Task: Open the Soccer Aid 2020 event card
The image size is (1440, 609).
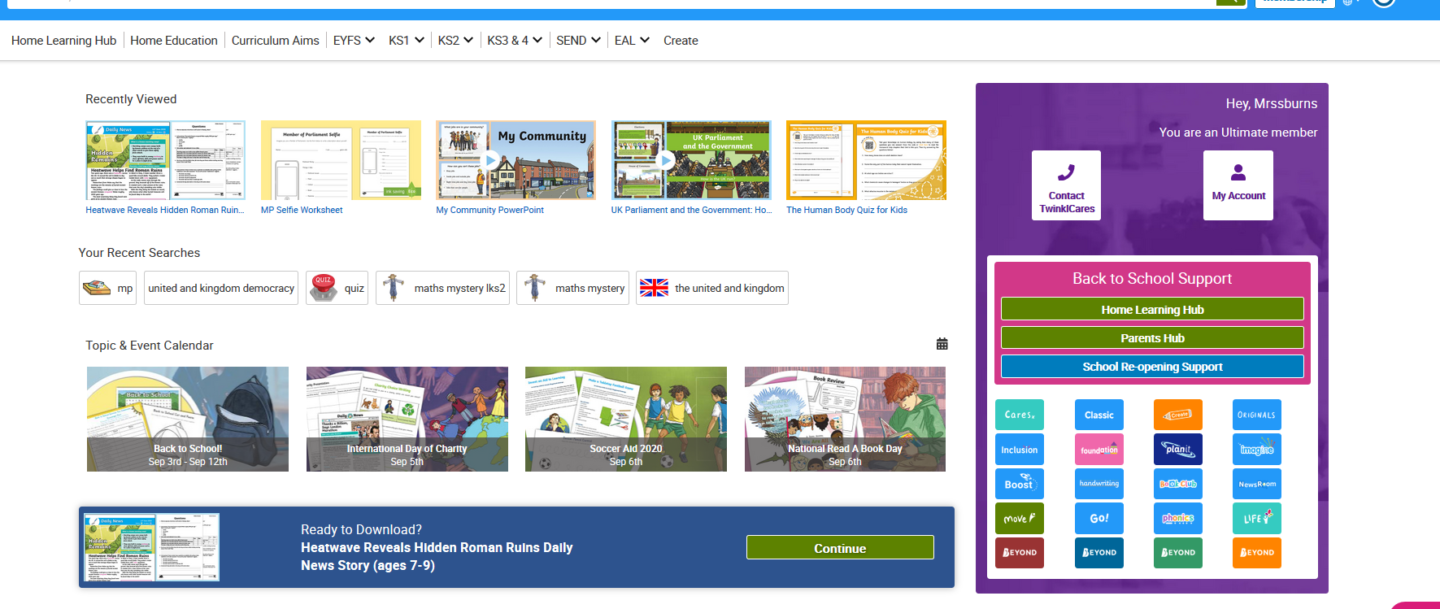Action: 626,419
